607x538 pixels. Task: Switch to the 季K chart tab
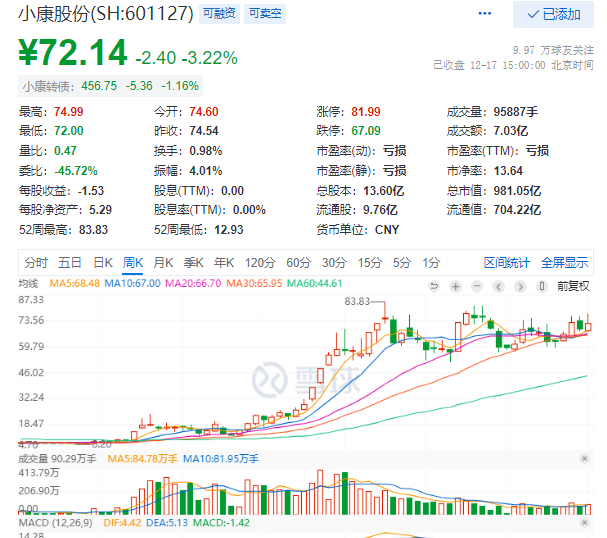pos(194,263)
